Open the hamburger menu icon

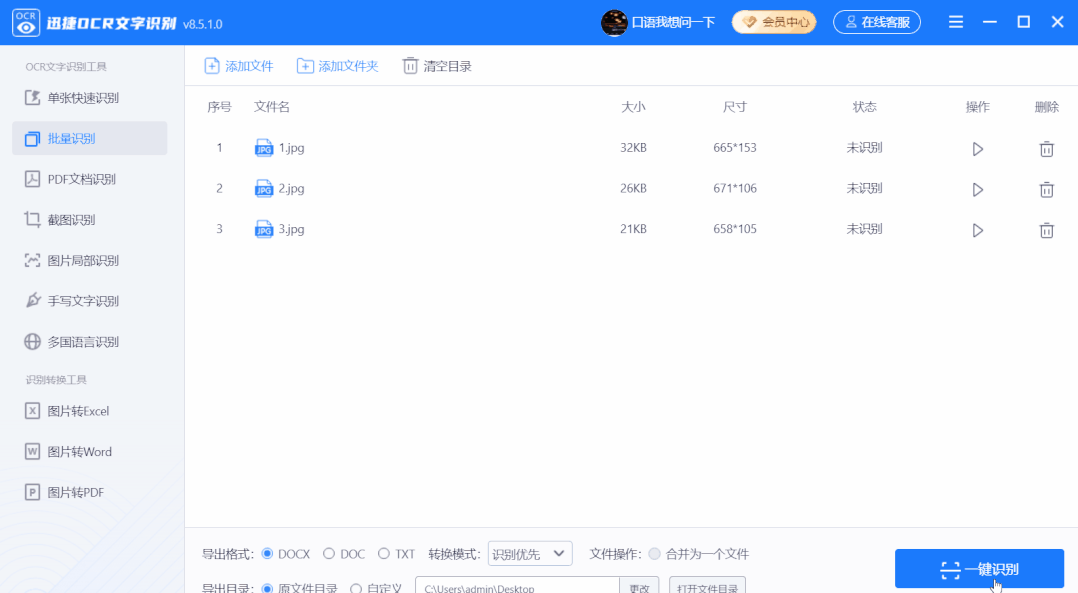click(956, 22)
